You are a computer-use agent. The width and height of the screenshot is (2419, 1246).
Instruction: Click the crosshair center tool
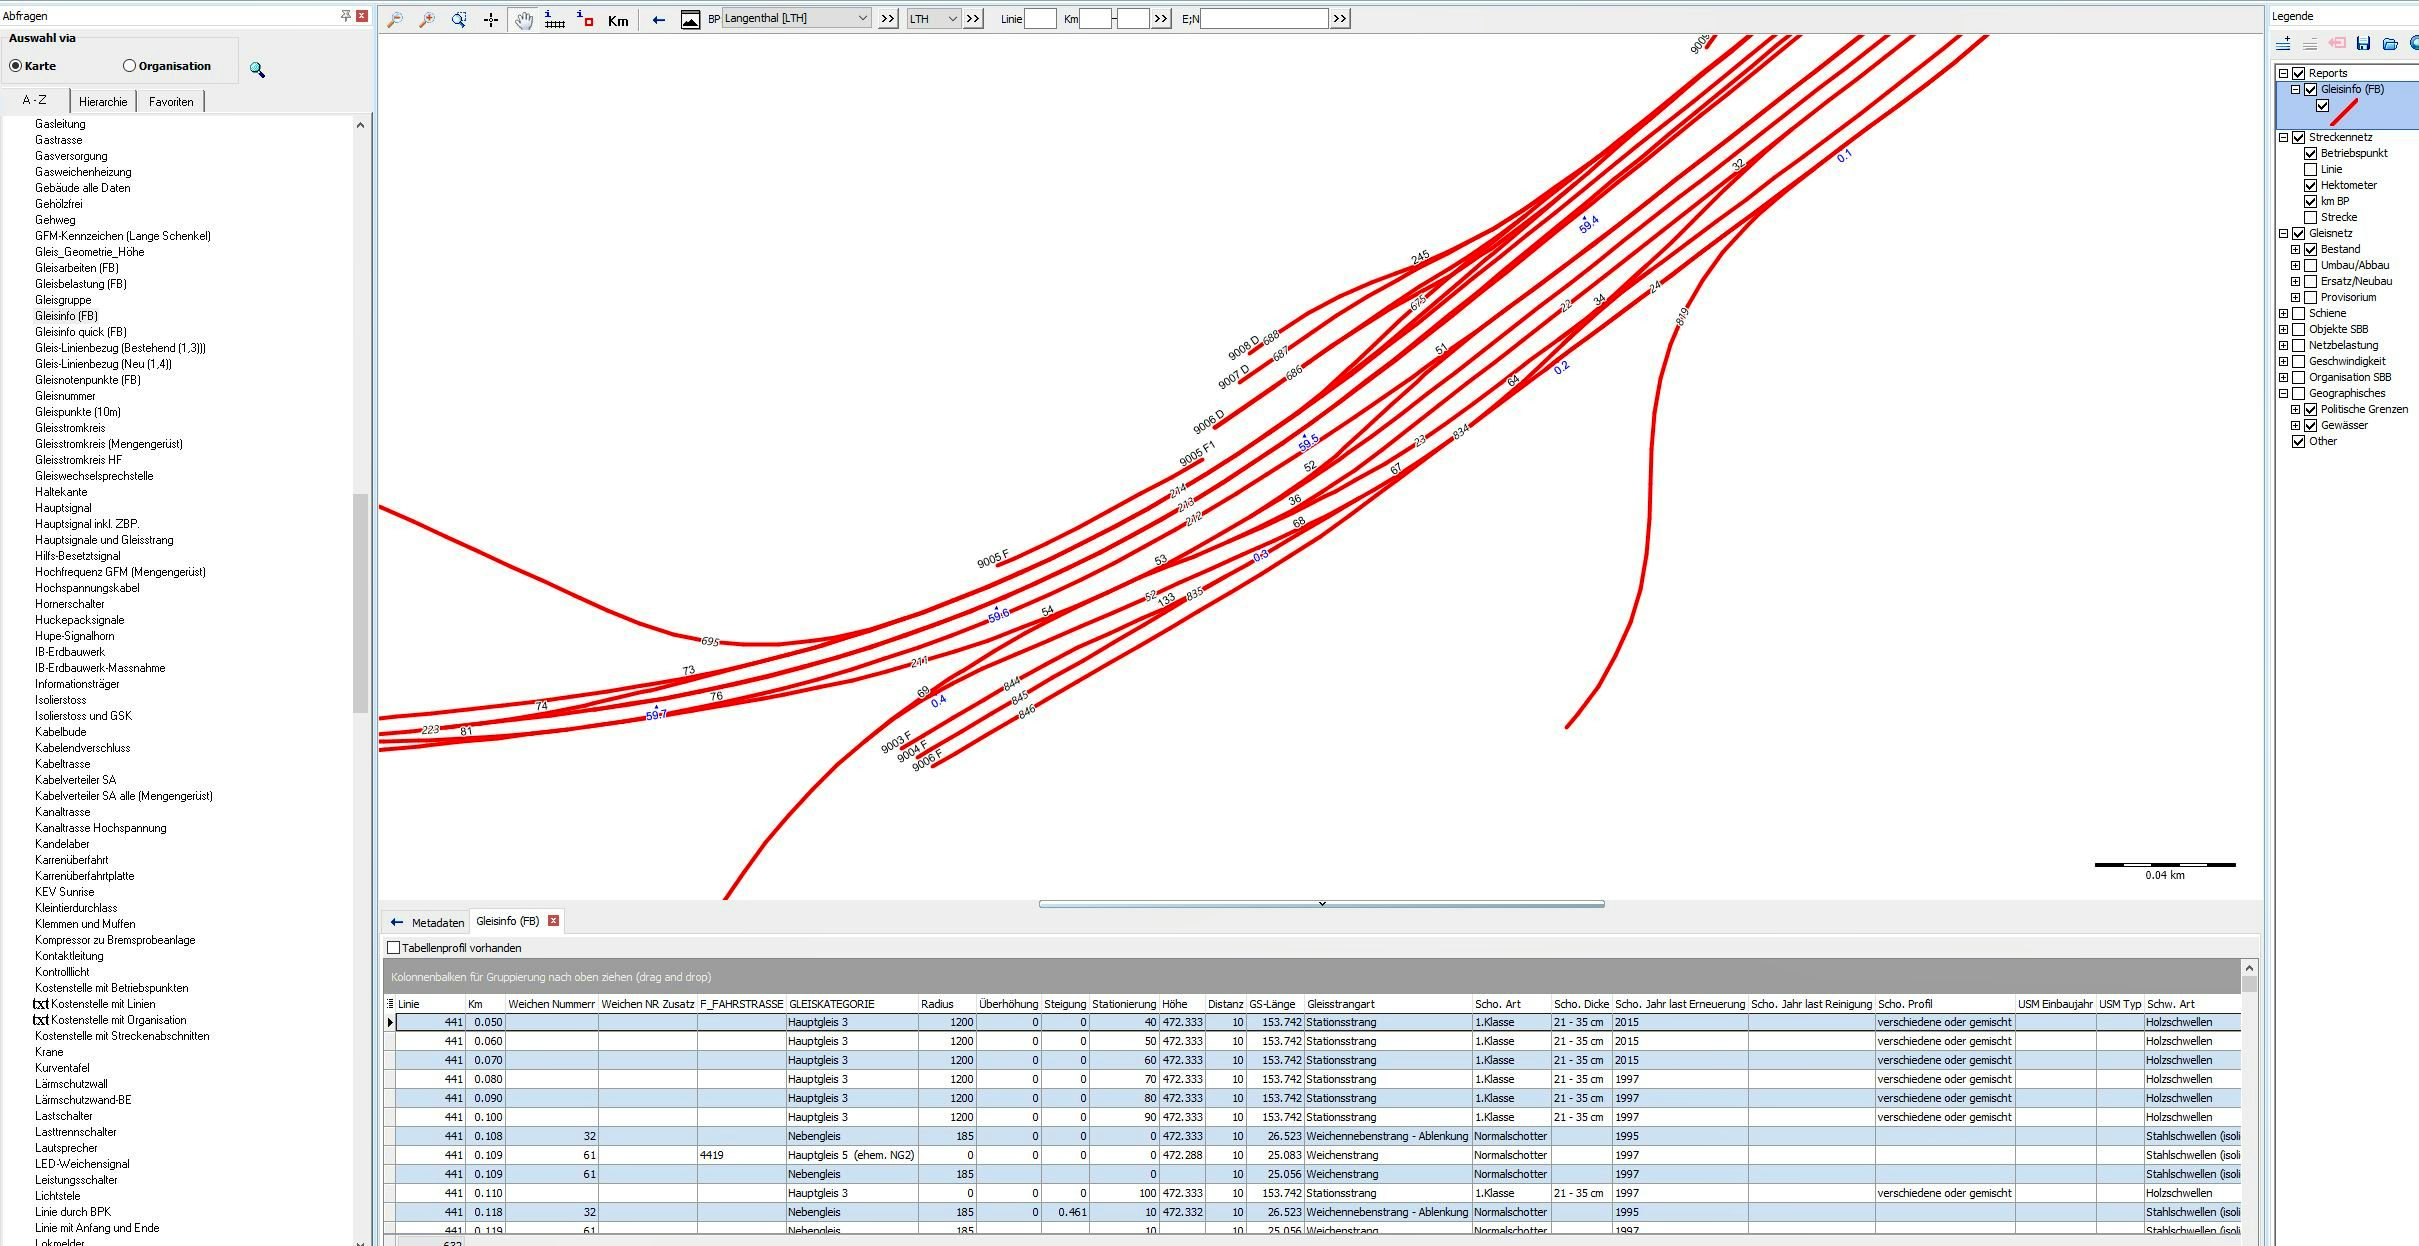(491, 19)
